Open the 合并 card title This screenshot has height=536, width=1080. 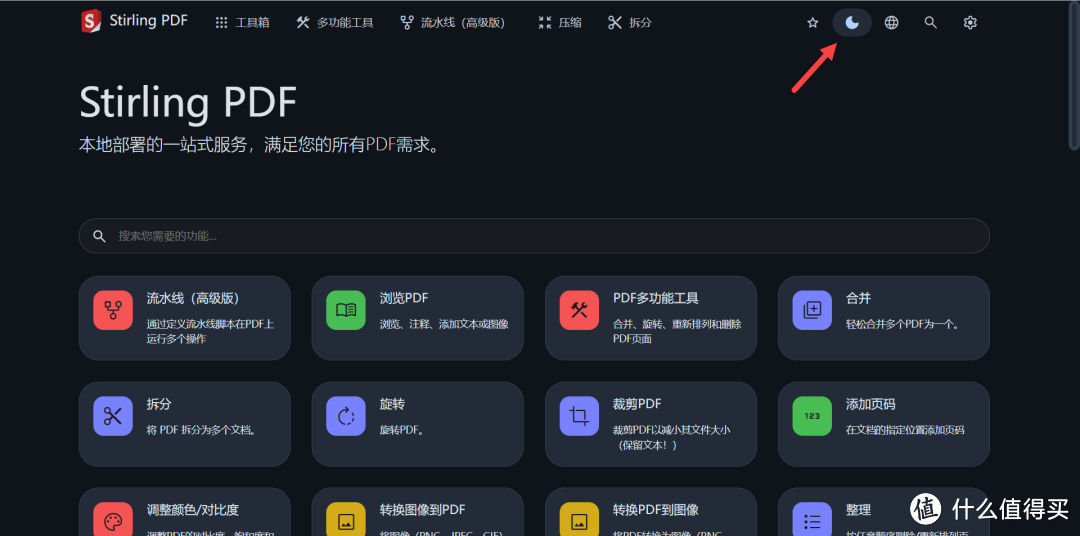pyautogui.click(x=858, y=298)
